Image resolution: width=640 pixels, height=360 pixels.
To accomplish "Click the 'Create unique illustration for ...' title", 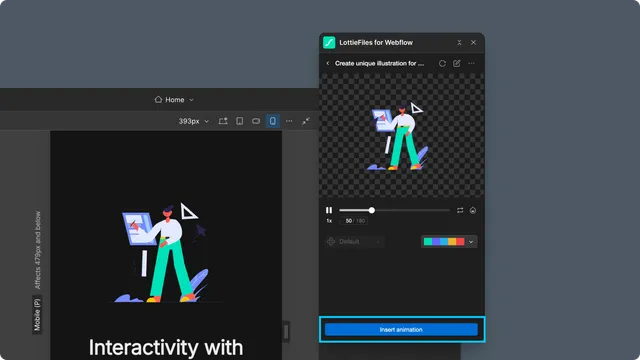I will [379, 63].
